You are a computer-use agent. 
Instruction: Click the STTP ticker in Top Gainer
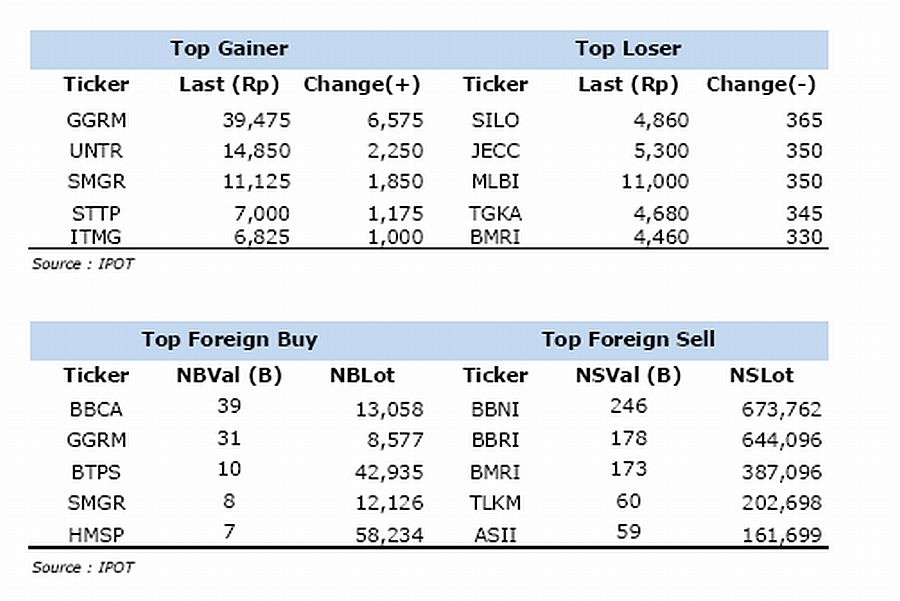click(96, 213)
